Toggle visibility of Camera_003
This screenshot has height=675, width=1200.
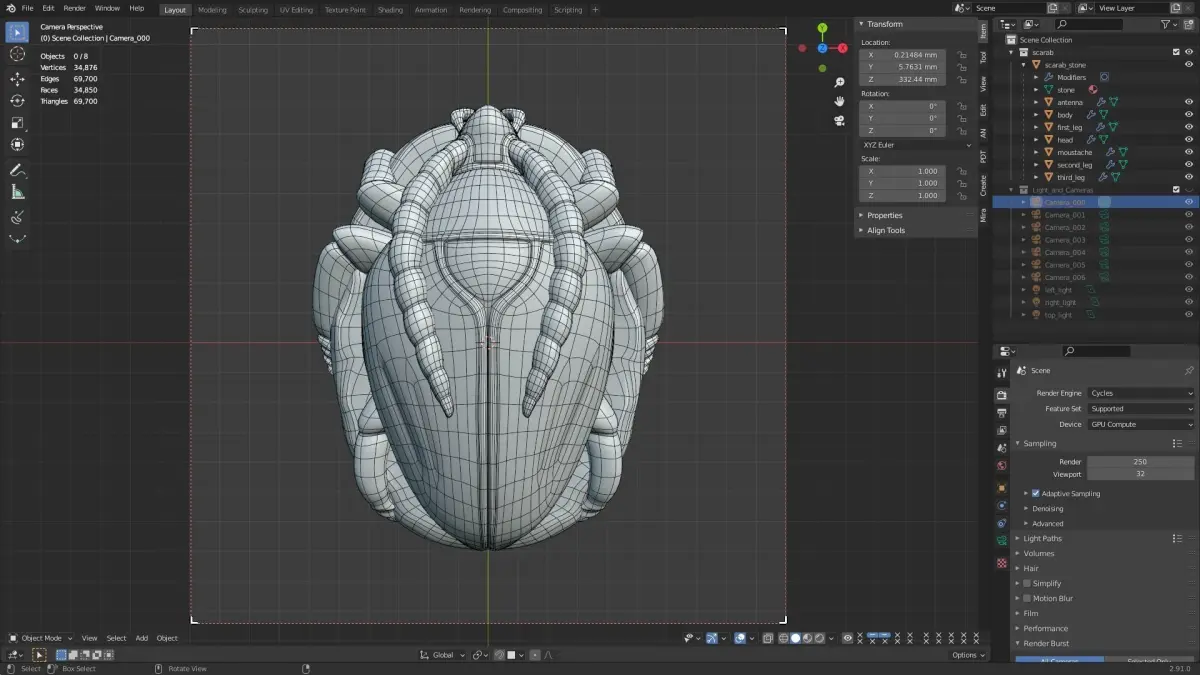[x=1189, y=240]
